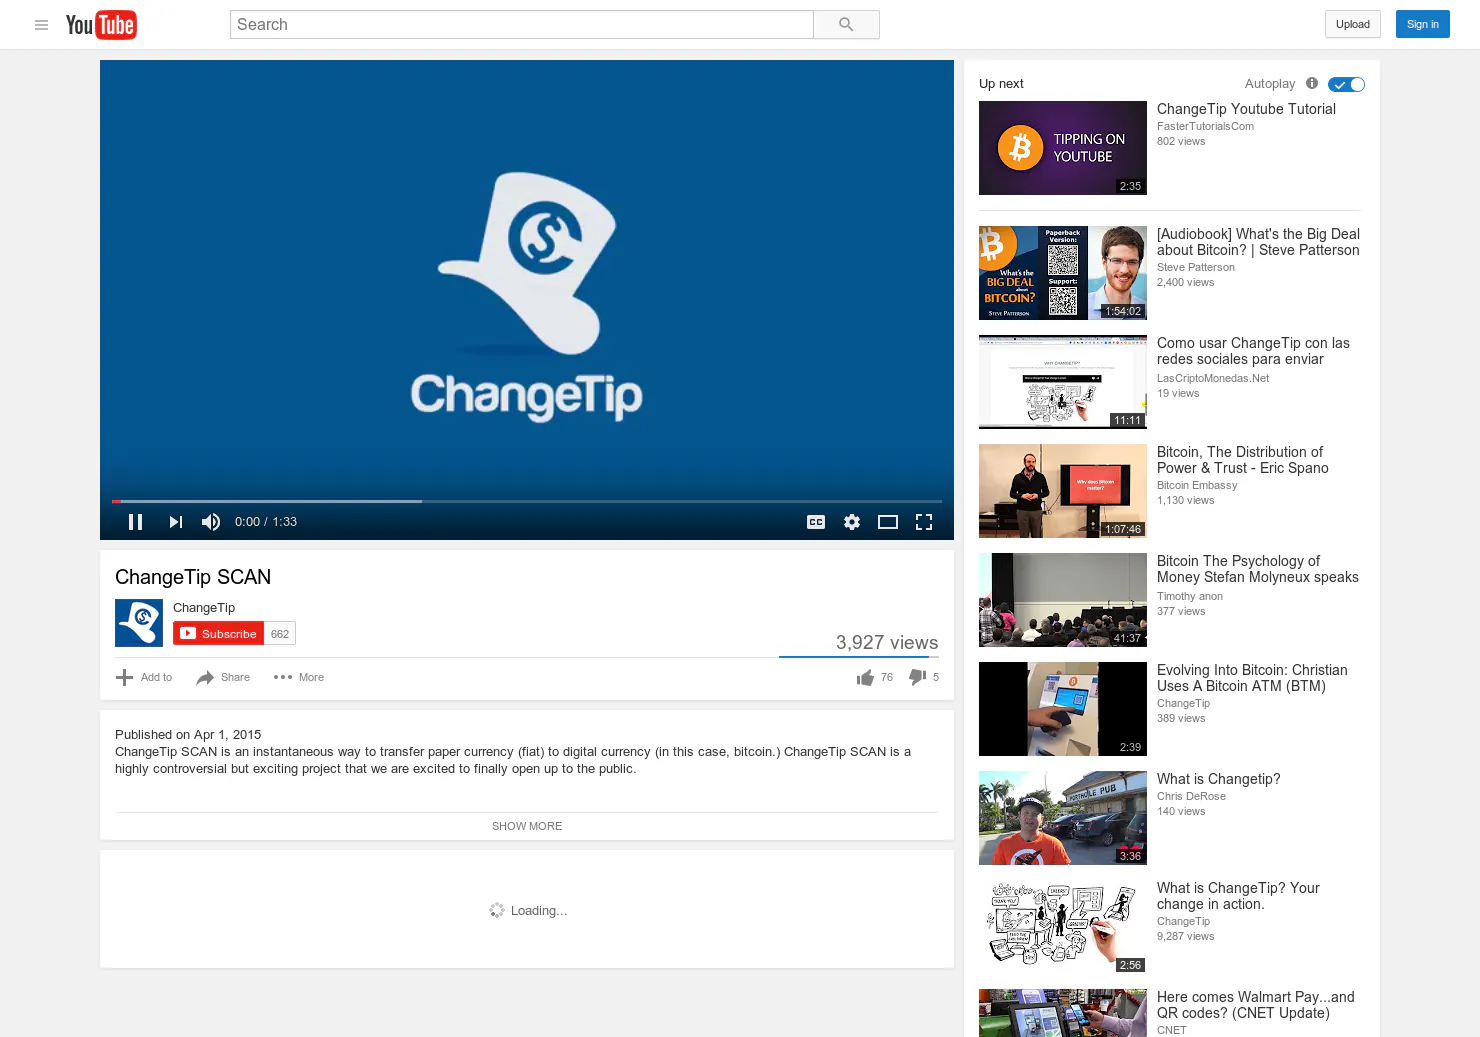Skip to the next video
Viewport: 1480px width, 1037px height.
pos(176,522)
